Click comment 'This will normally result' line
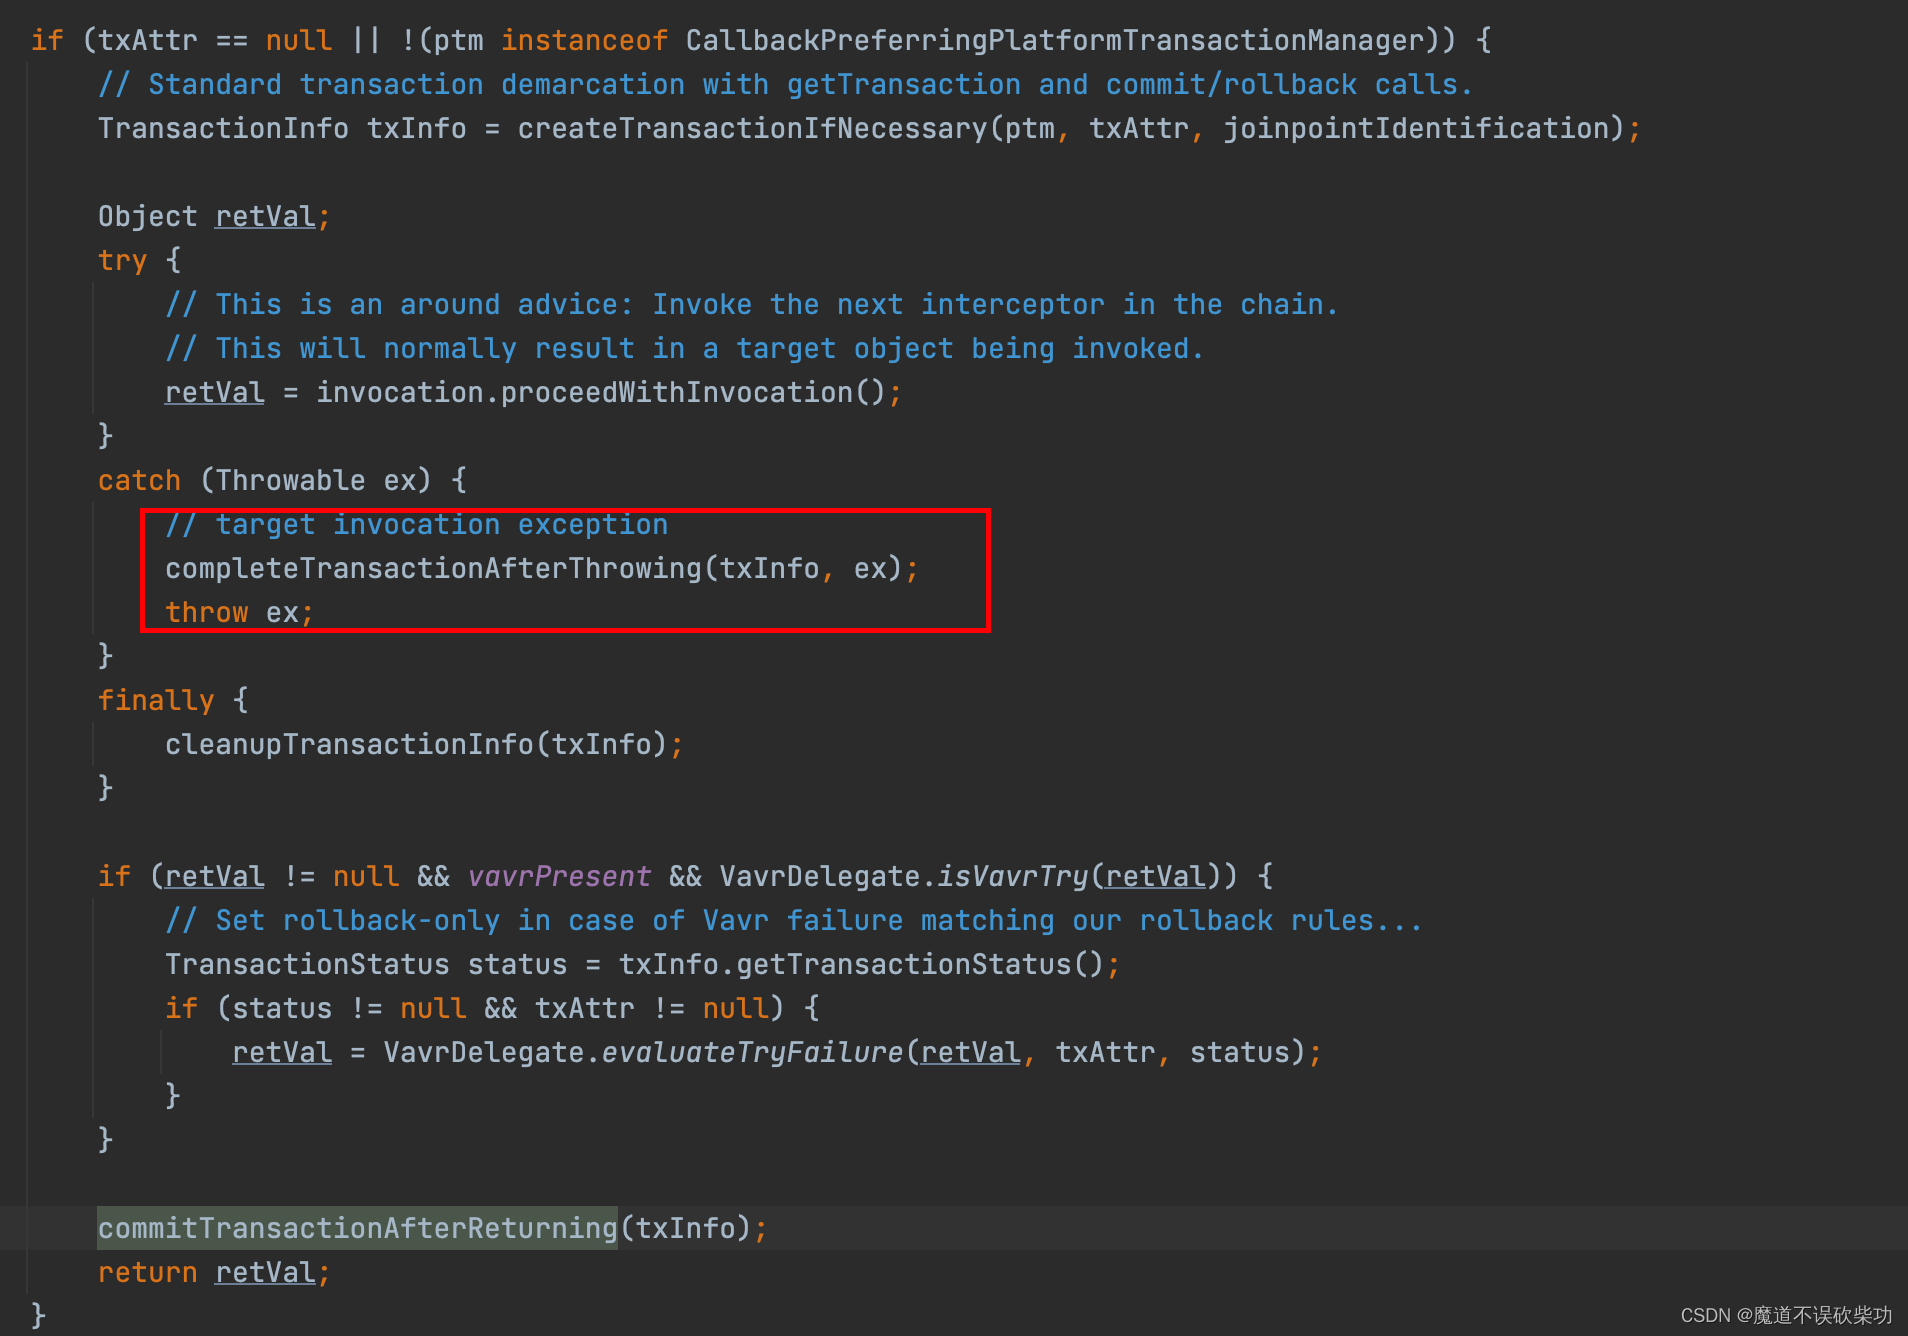This screenshot has height=1336, width=1908. (x=685, y=349)
